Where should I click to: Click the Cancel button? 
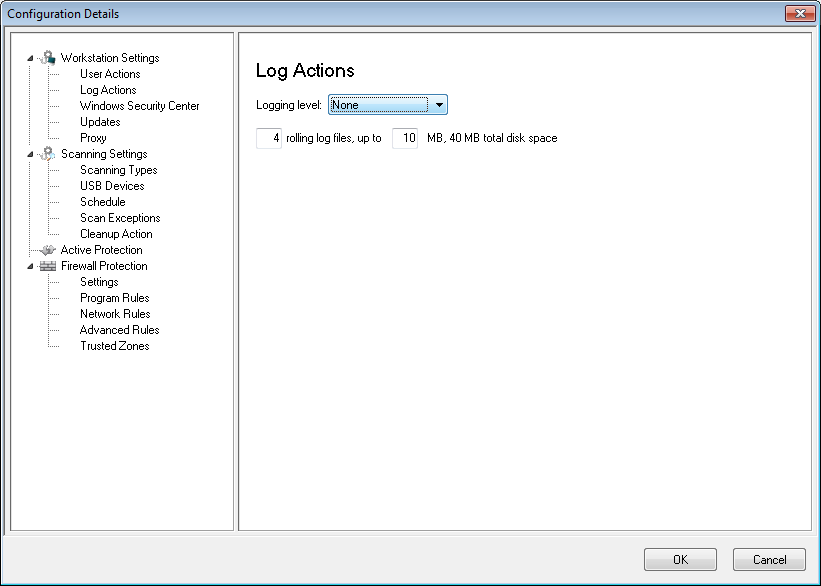[769, 560]
